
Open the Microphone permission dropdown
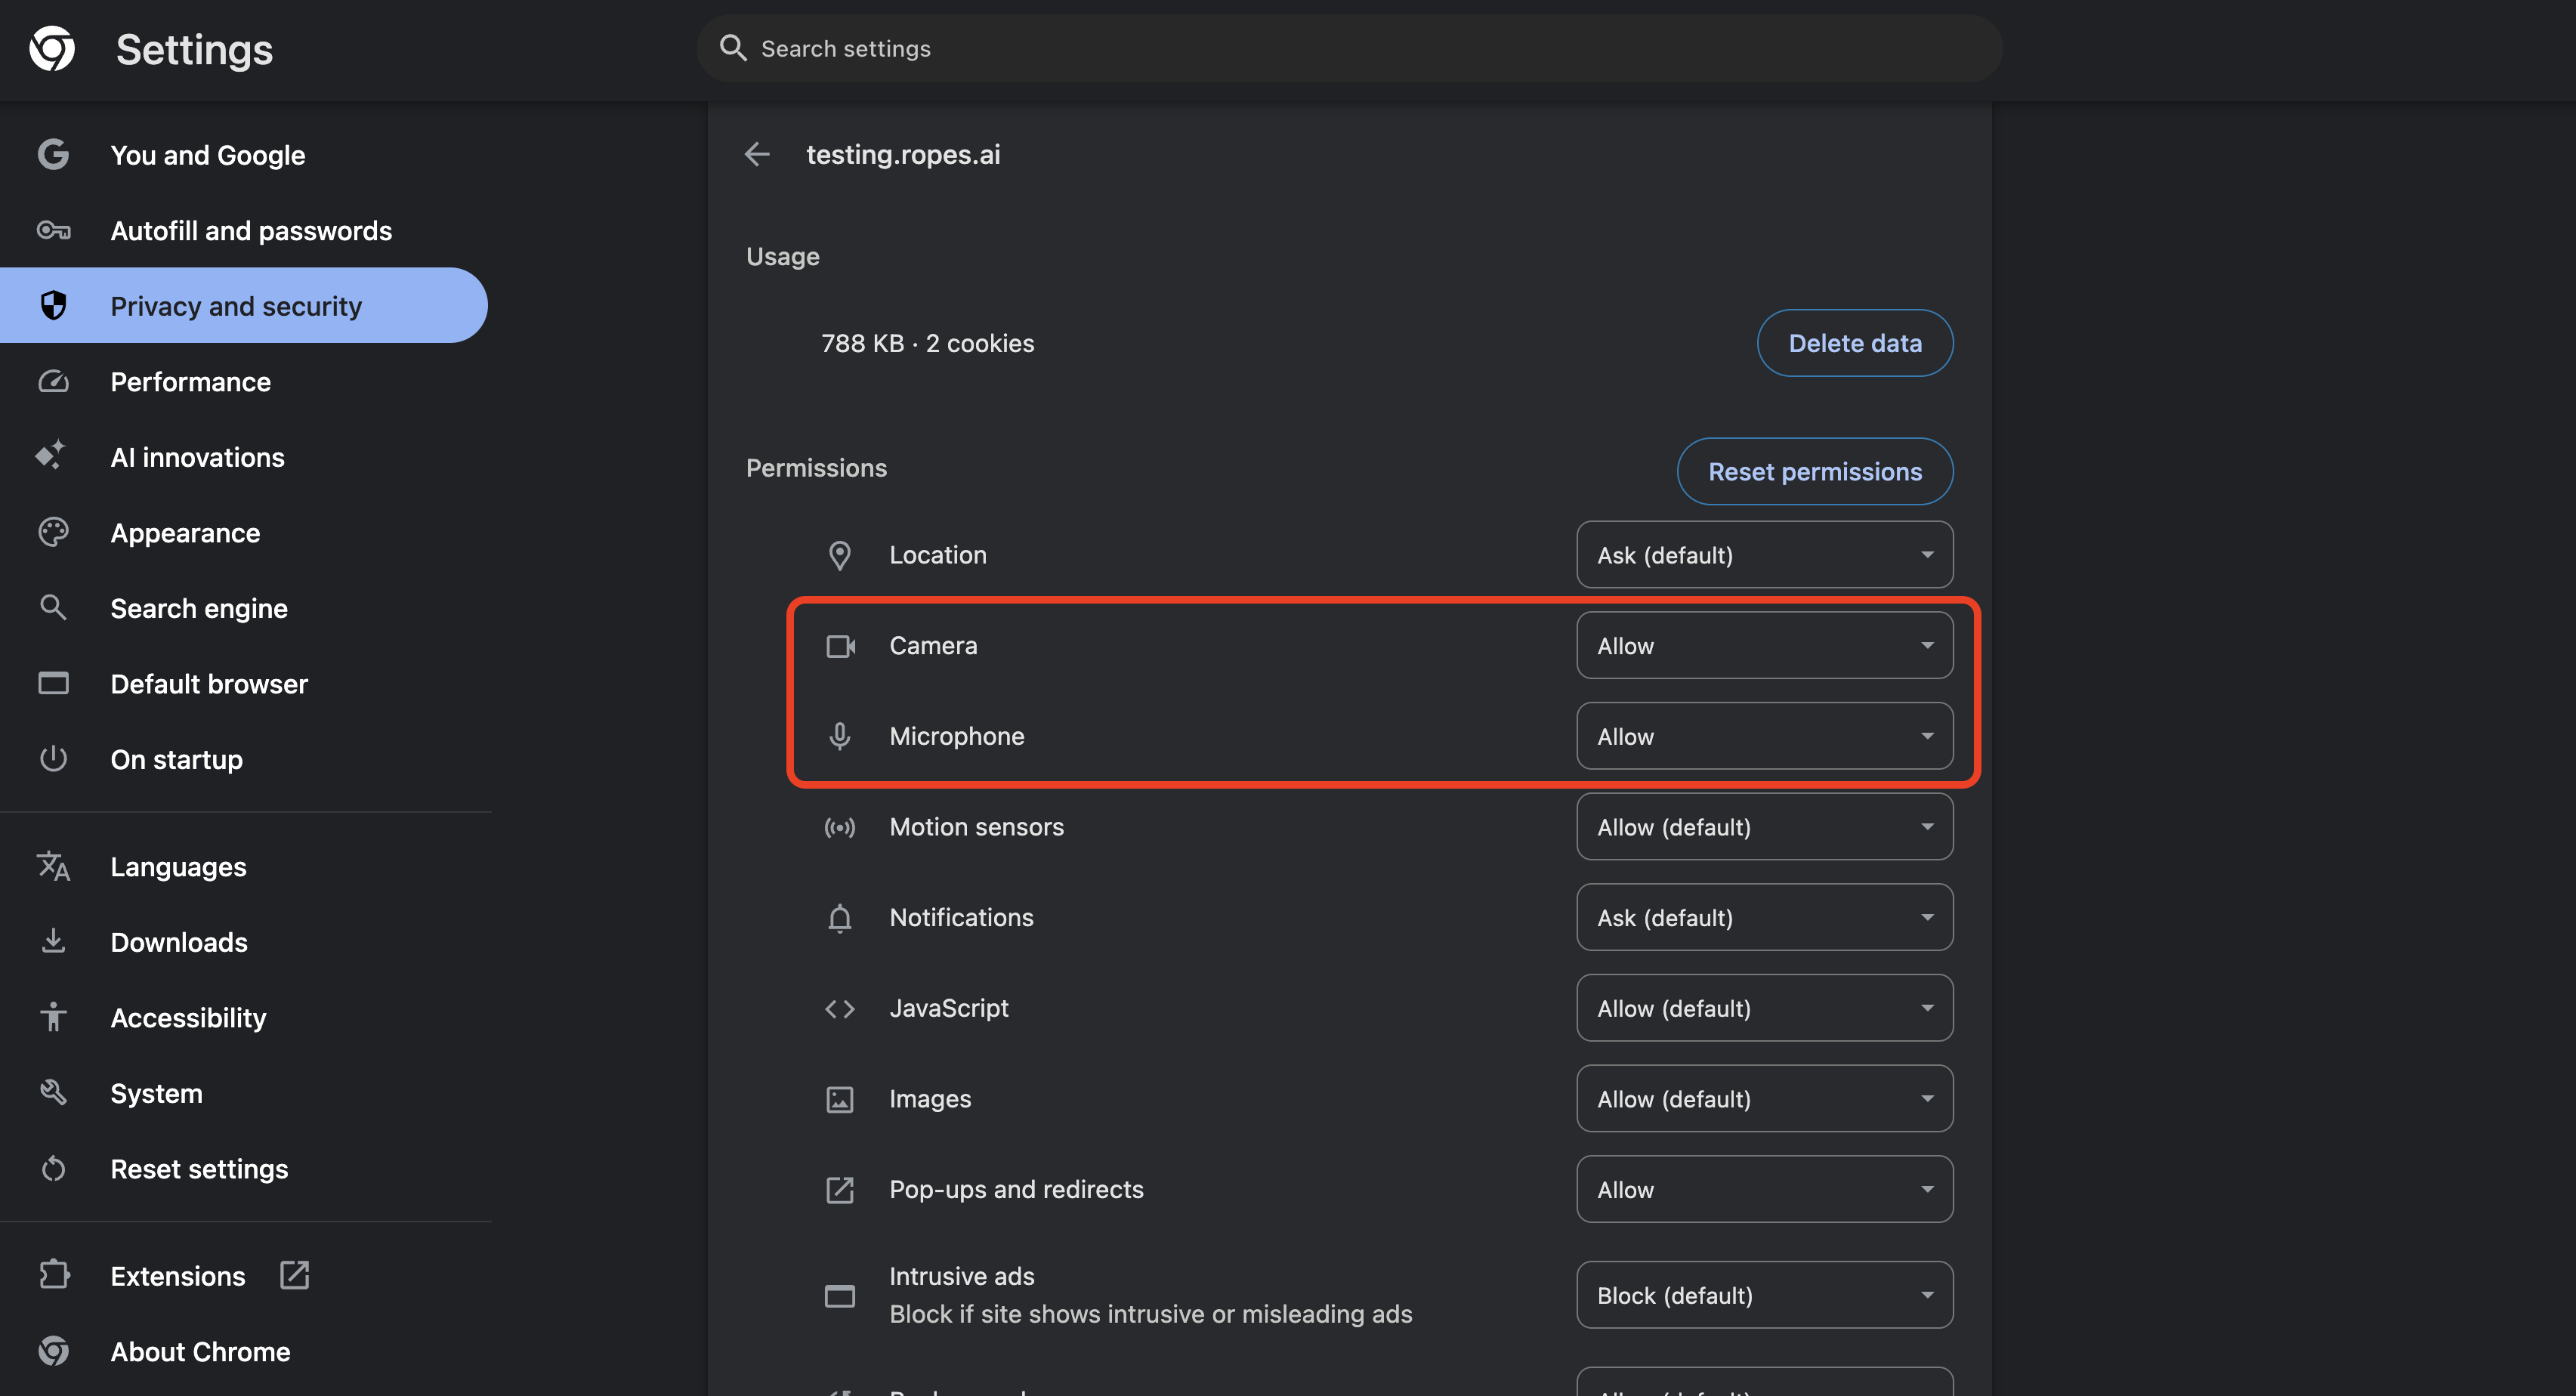tap(1765, 736)
